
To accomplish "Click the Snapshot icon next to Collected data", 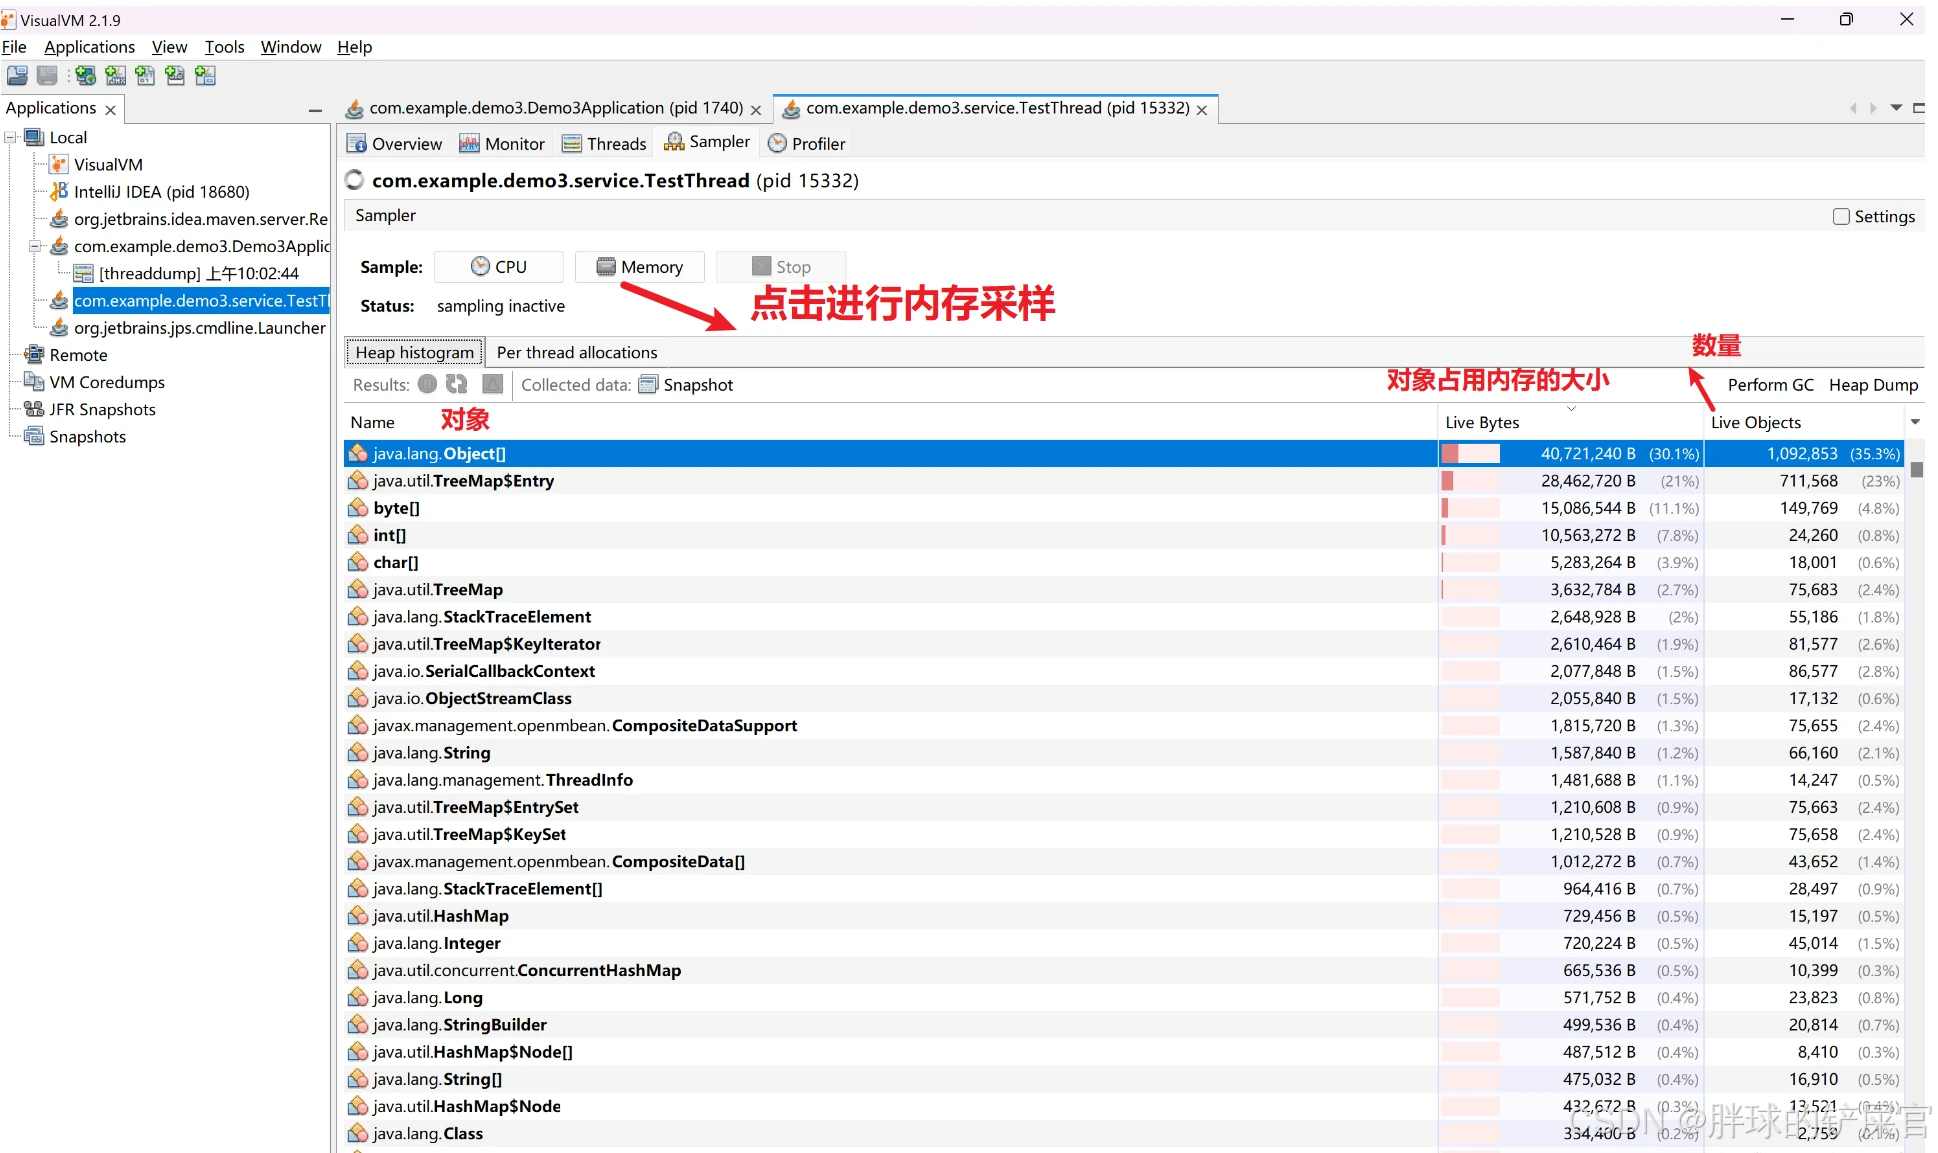I will pyautogui.click(x=648, y=385).
